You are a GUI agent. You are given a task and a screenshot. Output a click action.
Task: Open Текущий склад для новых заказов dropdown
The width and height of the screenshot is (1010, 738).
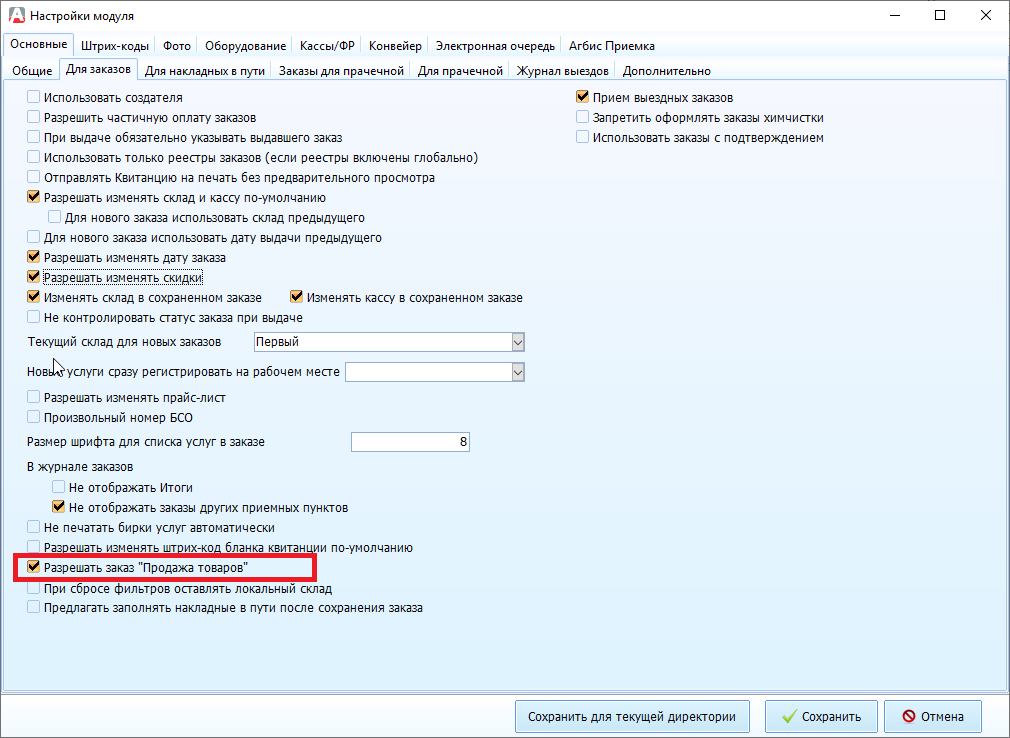(x=518, y=342)
